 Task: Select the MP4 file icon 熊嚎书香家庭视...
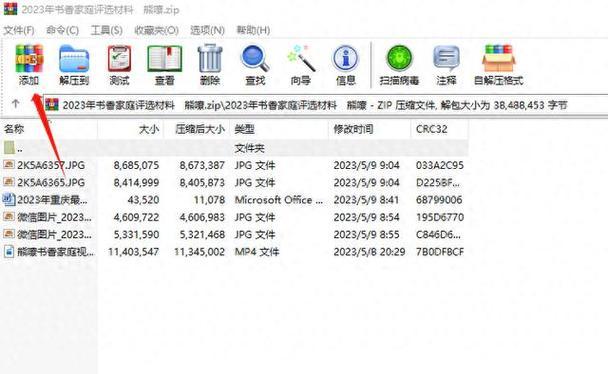(x=9, y=252)
